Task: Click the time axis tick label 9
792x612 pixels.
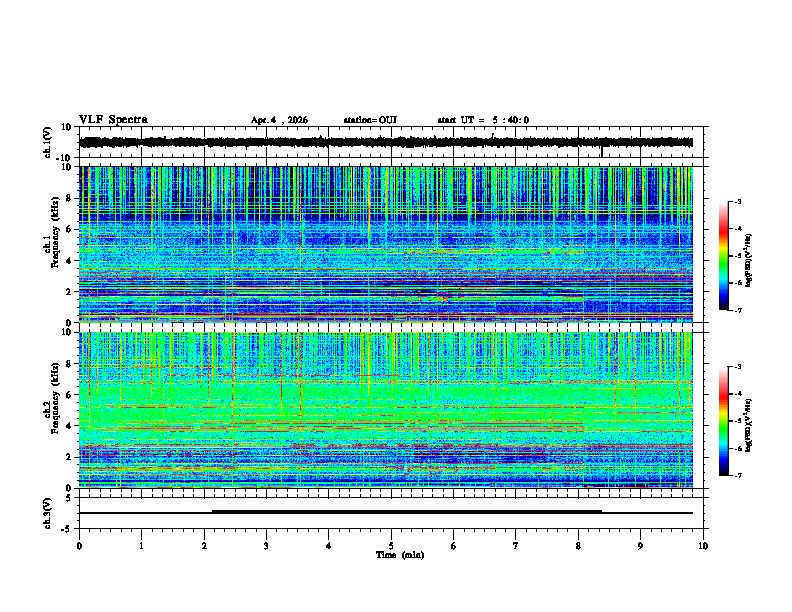Action: click(640, 546)
